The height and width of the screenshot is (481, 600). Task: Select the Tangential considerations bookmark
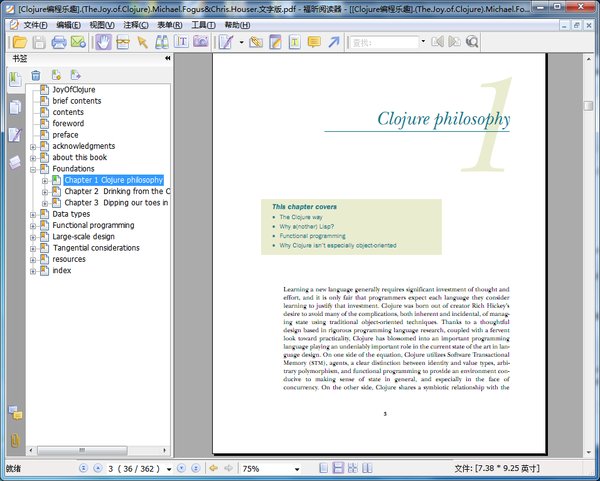[x=96, y=248]
